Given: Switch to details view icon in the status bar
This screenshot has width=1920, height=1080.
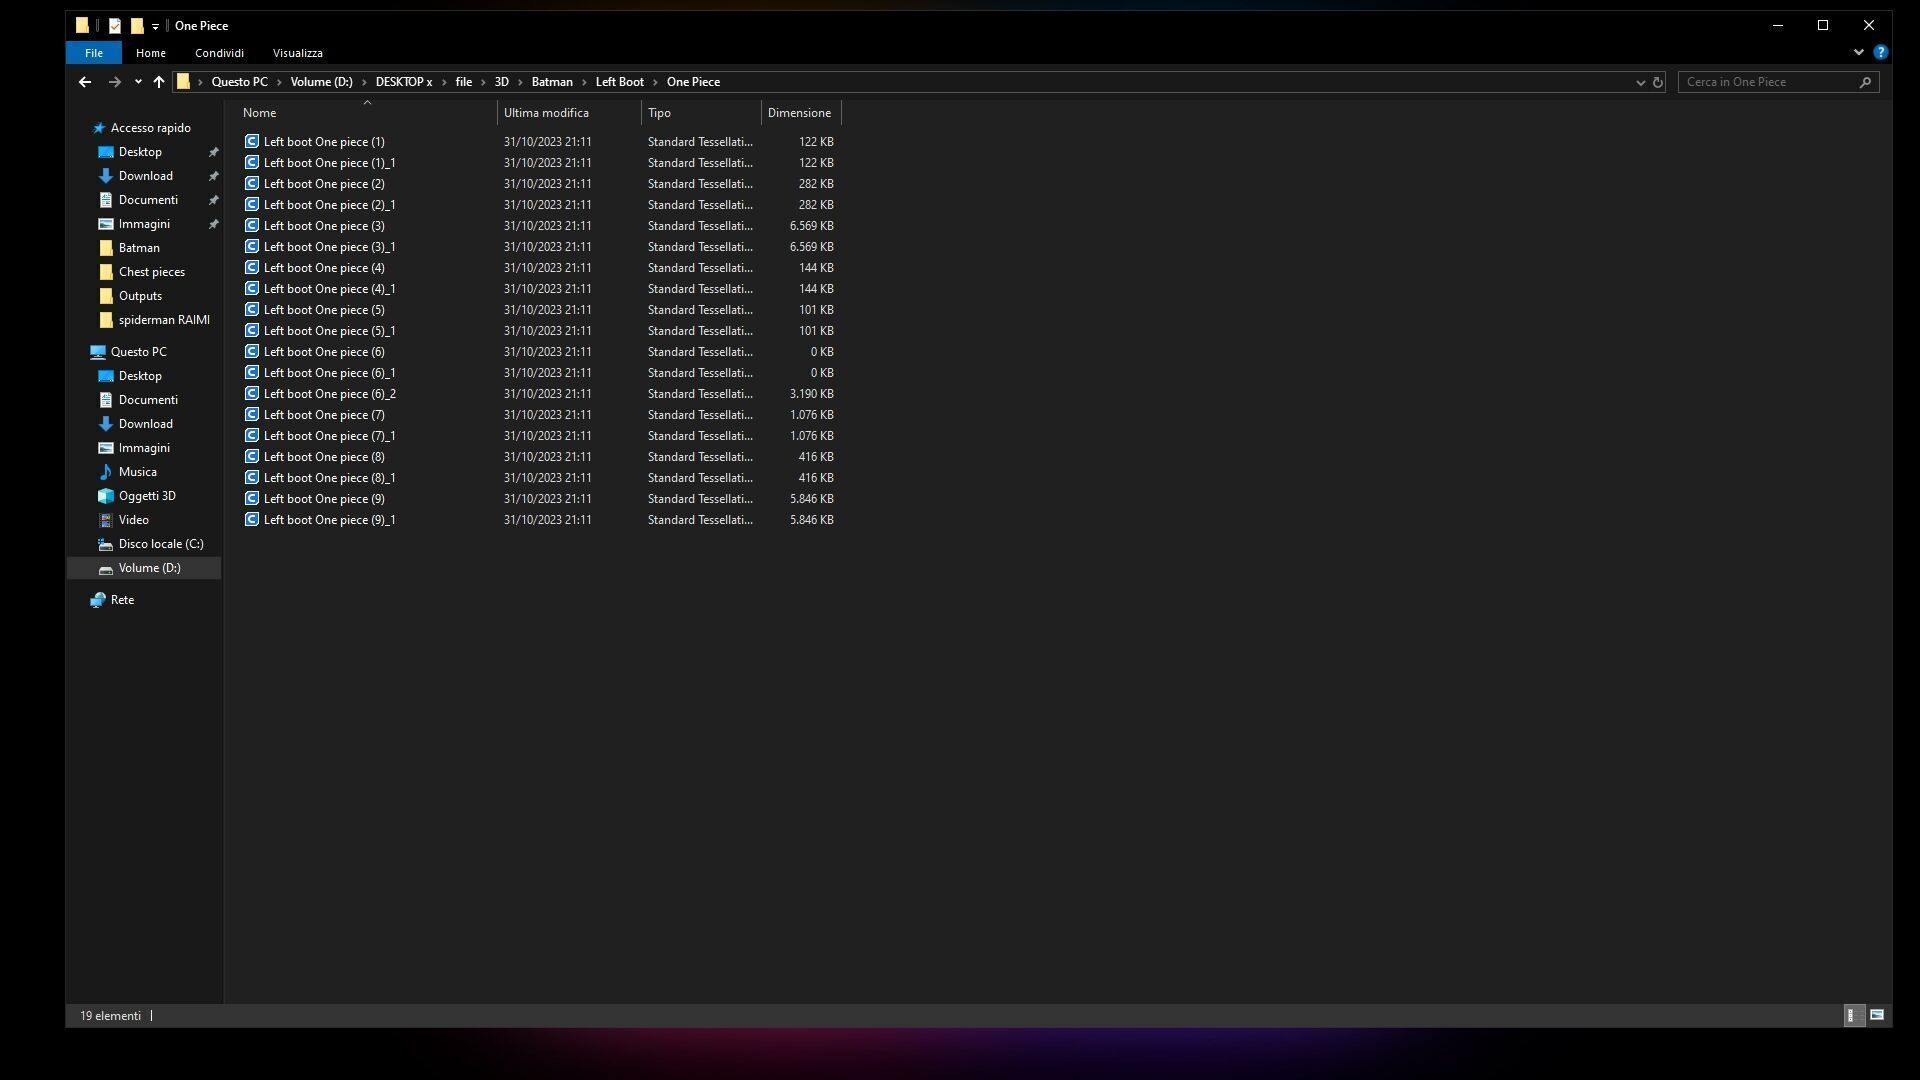Looking at the screenshot, I should point(1852,1015).
